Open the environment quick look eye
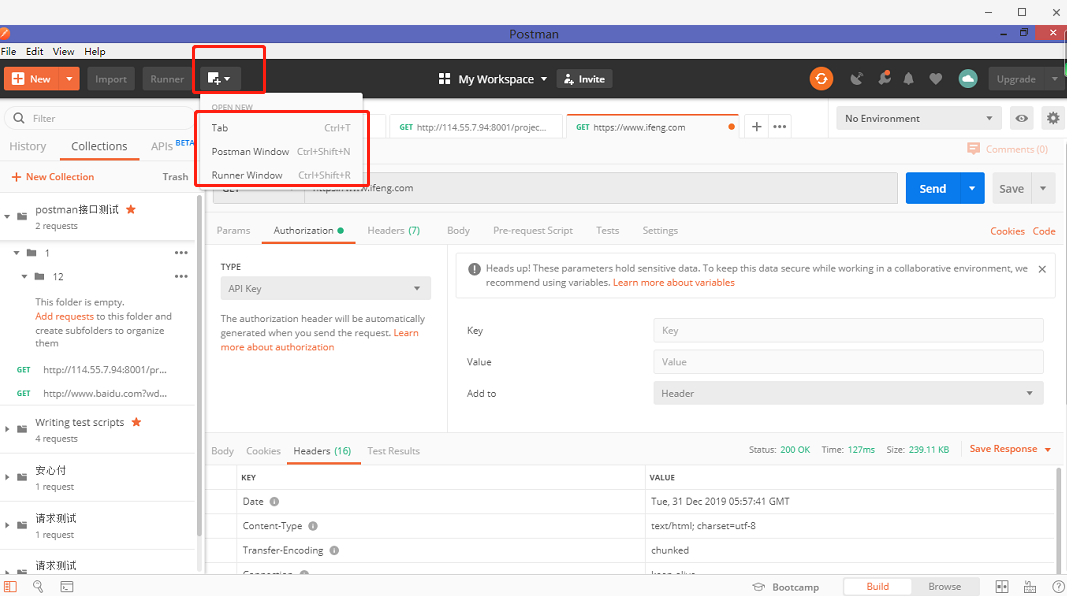Image resolution: width=1067 pixels, height=596 pixels. [x=1021, y=118]
